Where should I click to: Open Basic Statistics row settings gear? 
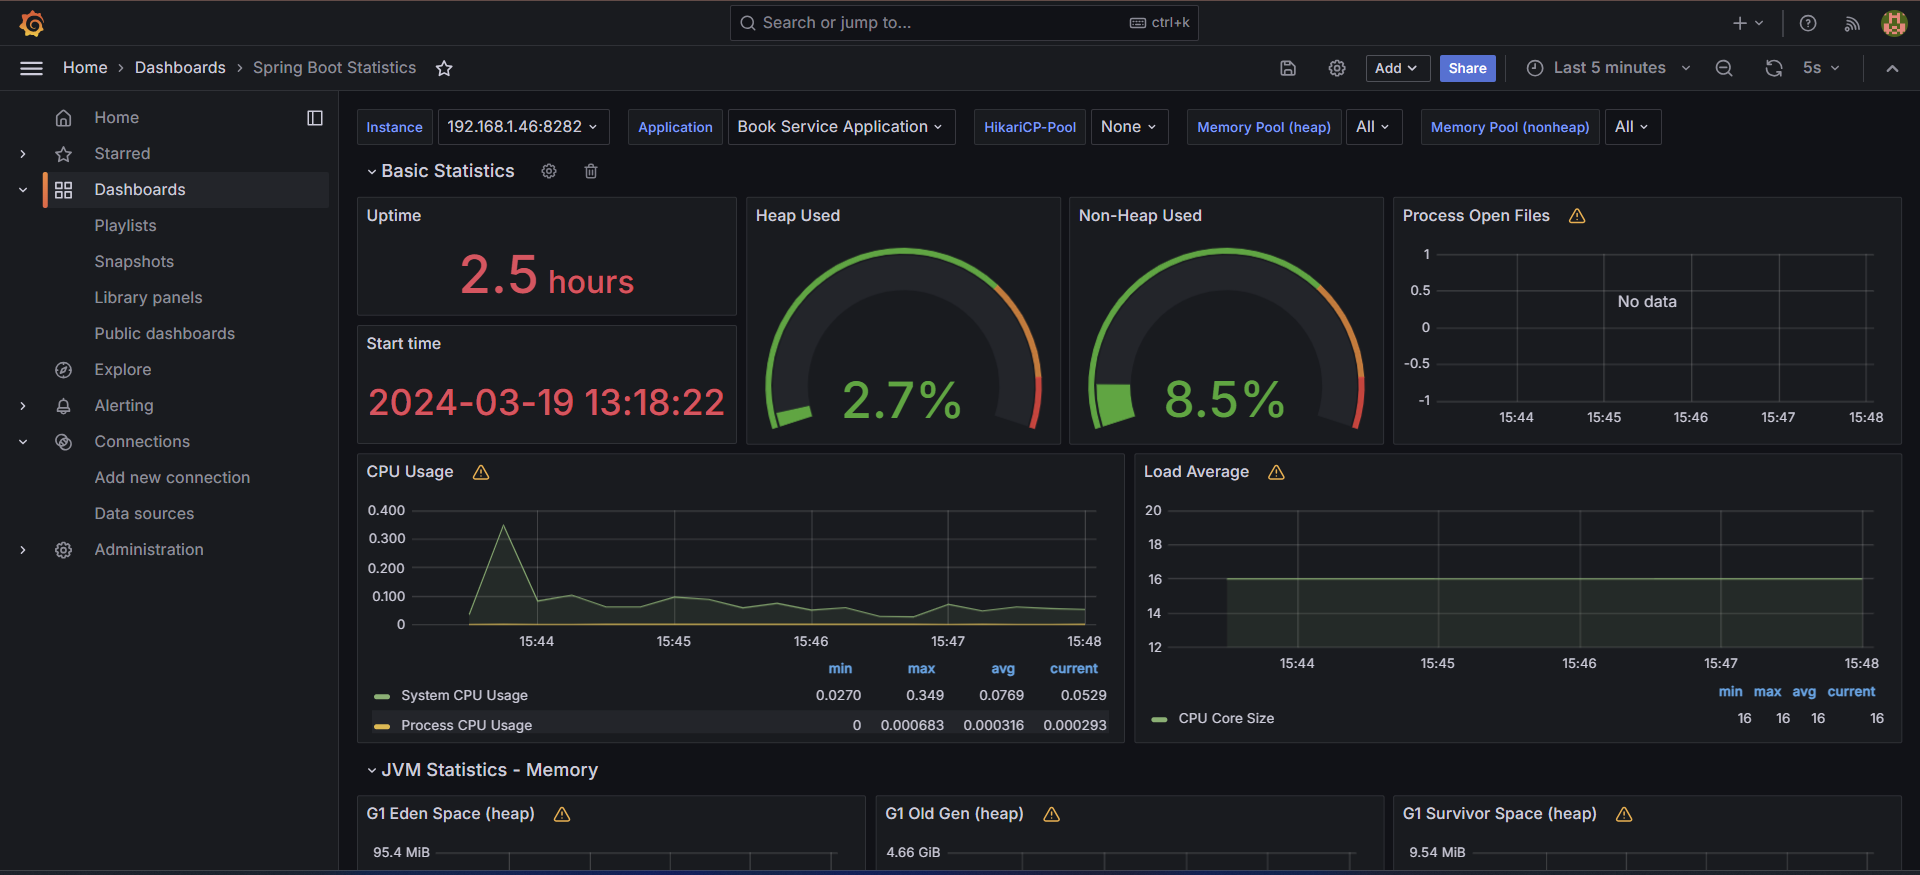click(549, 171)
